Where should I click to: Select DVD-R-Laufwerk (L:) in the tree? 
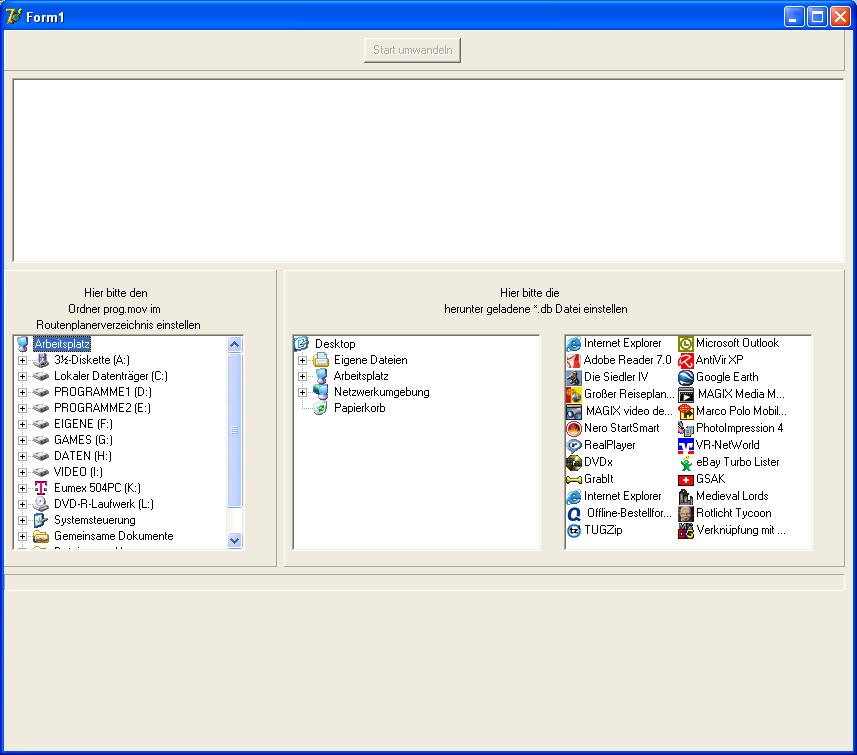click(103, 504)
